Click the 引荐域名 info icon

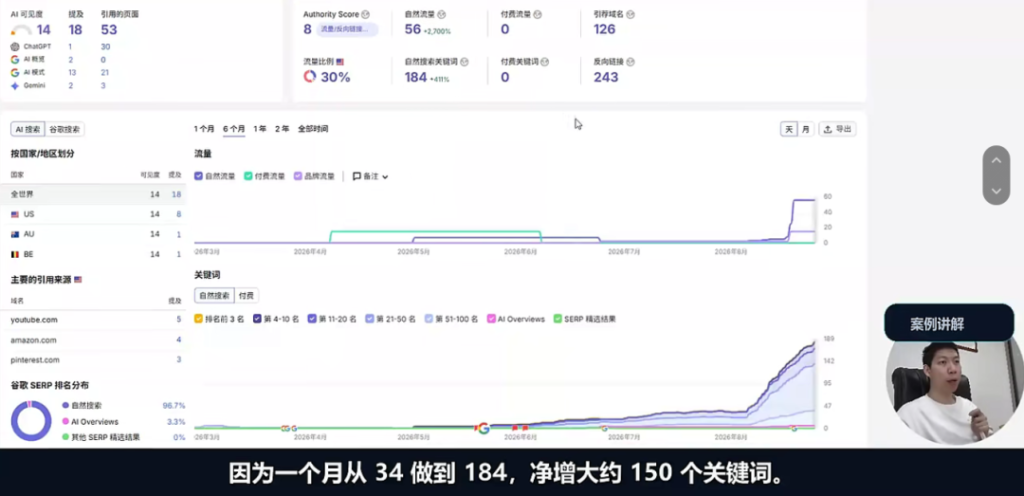630,14
